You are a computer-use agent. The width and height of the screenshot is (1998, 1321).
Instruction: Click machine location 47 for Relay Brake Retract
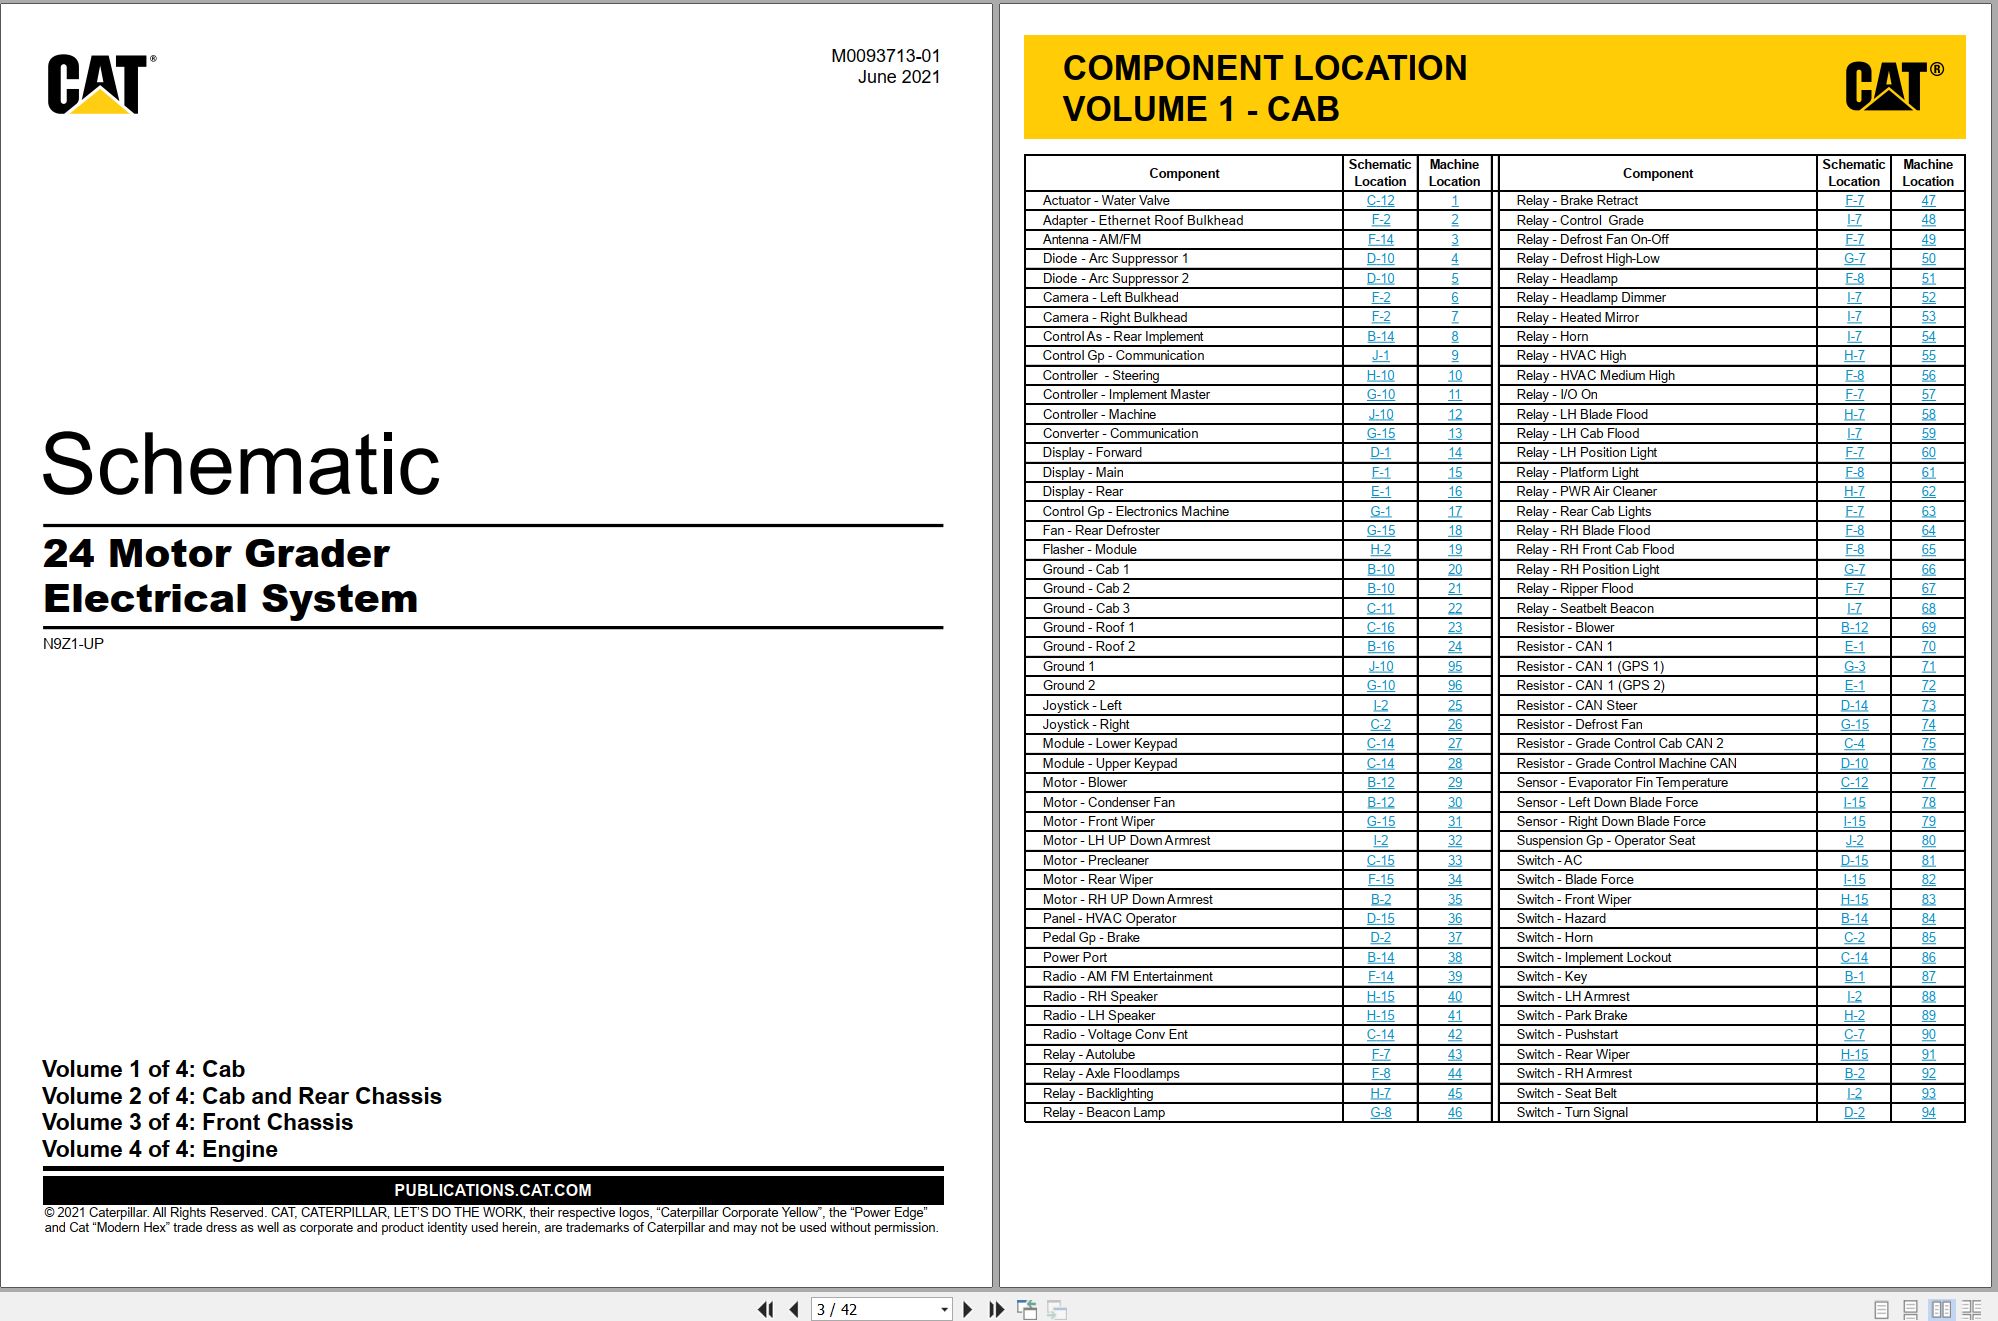point(1928,200)
